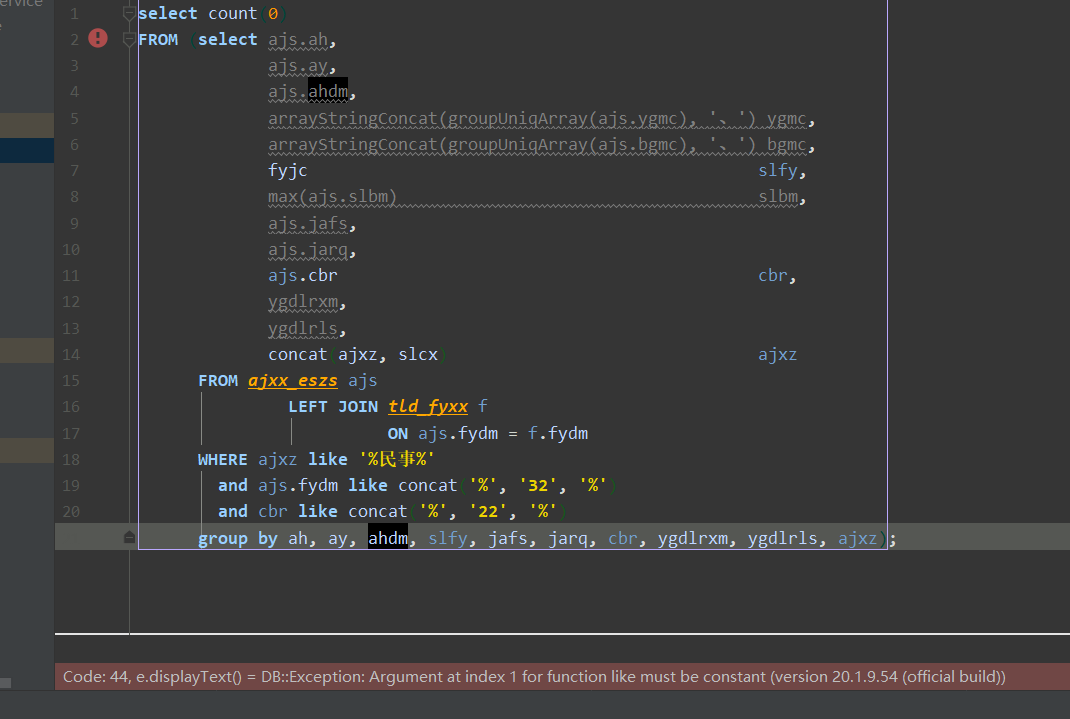Screen dimensions: 1070x719
Task: Click bgmc alias at end of line 6
Action: click(x=787, y=145)
